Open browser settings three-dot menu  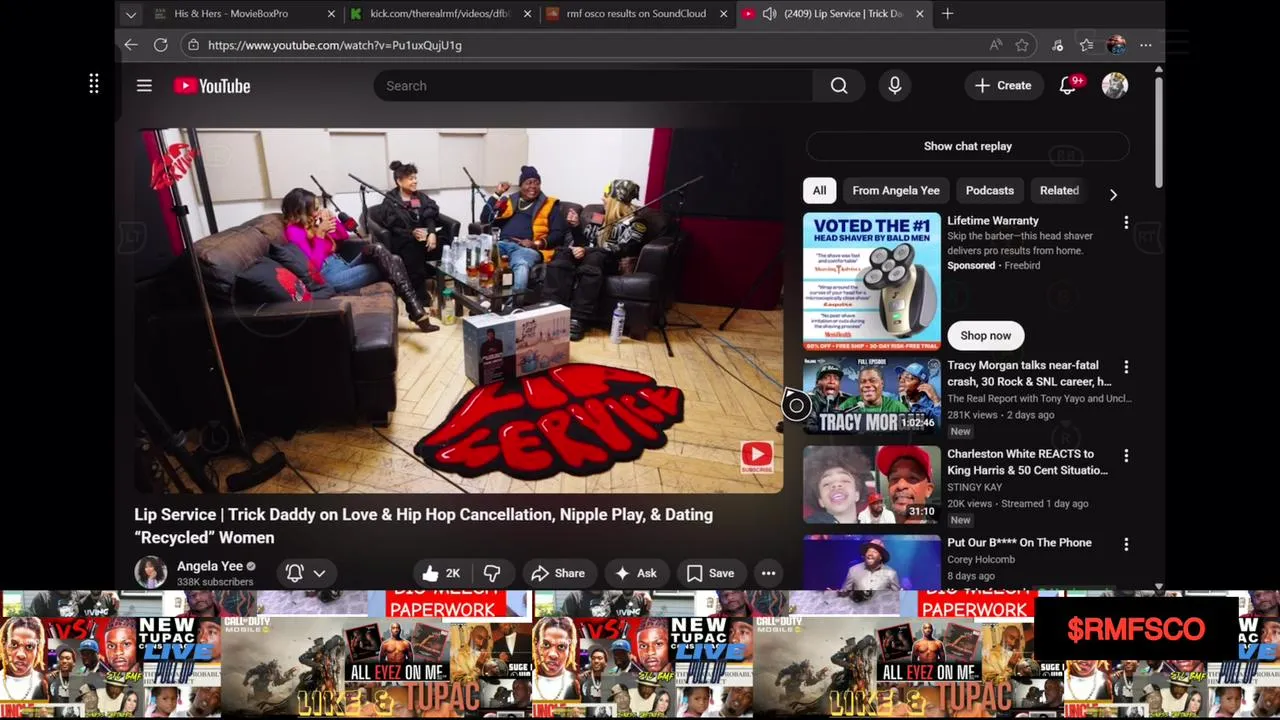coord(1146,45)
